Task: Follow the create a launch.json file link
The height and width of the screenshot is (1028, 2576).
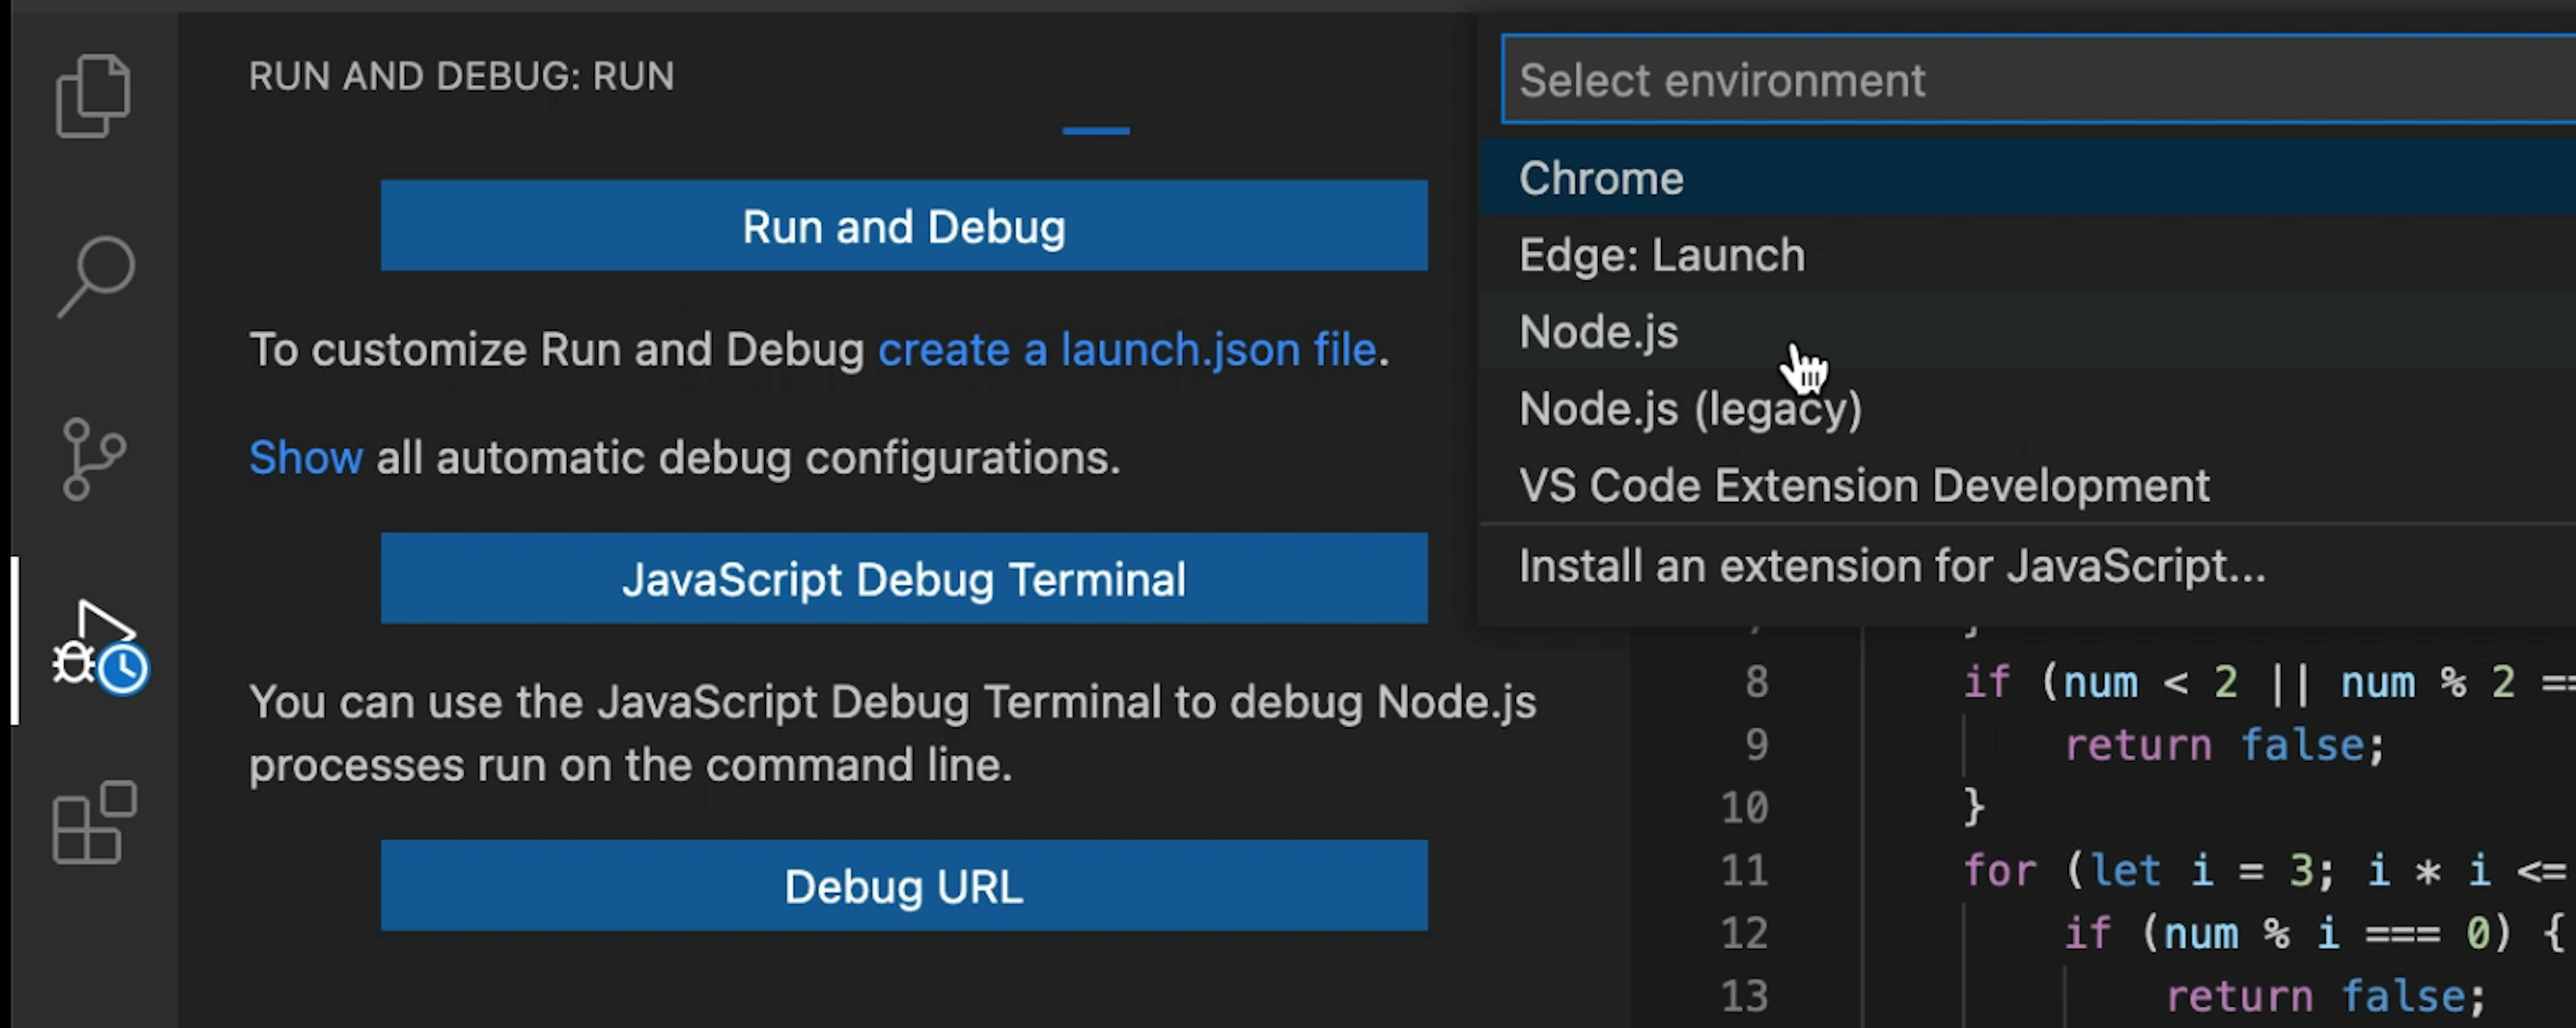Action: (1127, 350)
